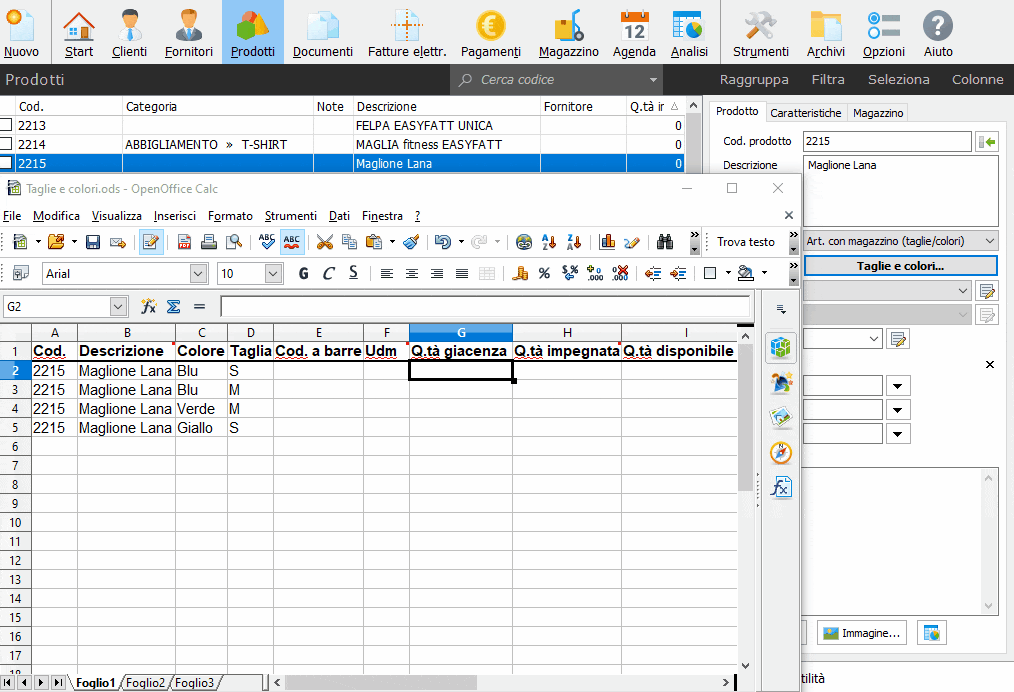Open font name dropdown showing Arial
The height and width of the screenshot is (692, 1014).
pyautogui.click(x=199, y=274)
